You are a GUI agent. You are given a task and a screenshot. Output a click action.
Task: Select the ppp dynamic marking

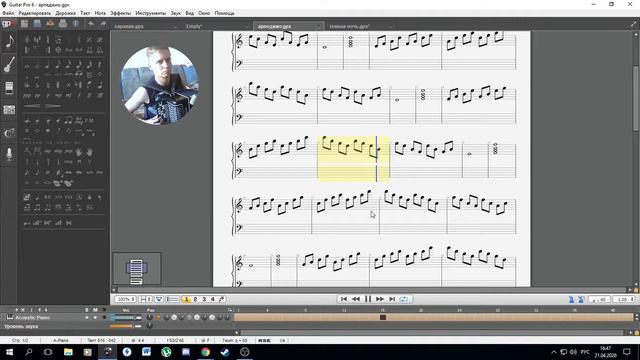click(27, 96)
